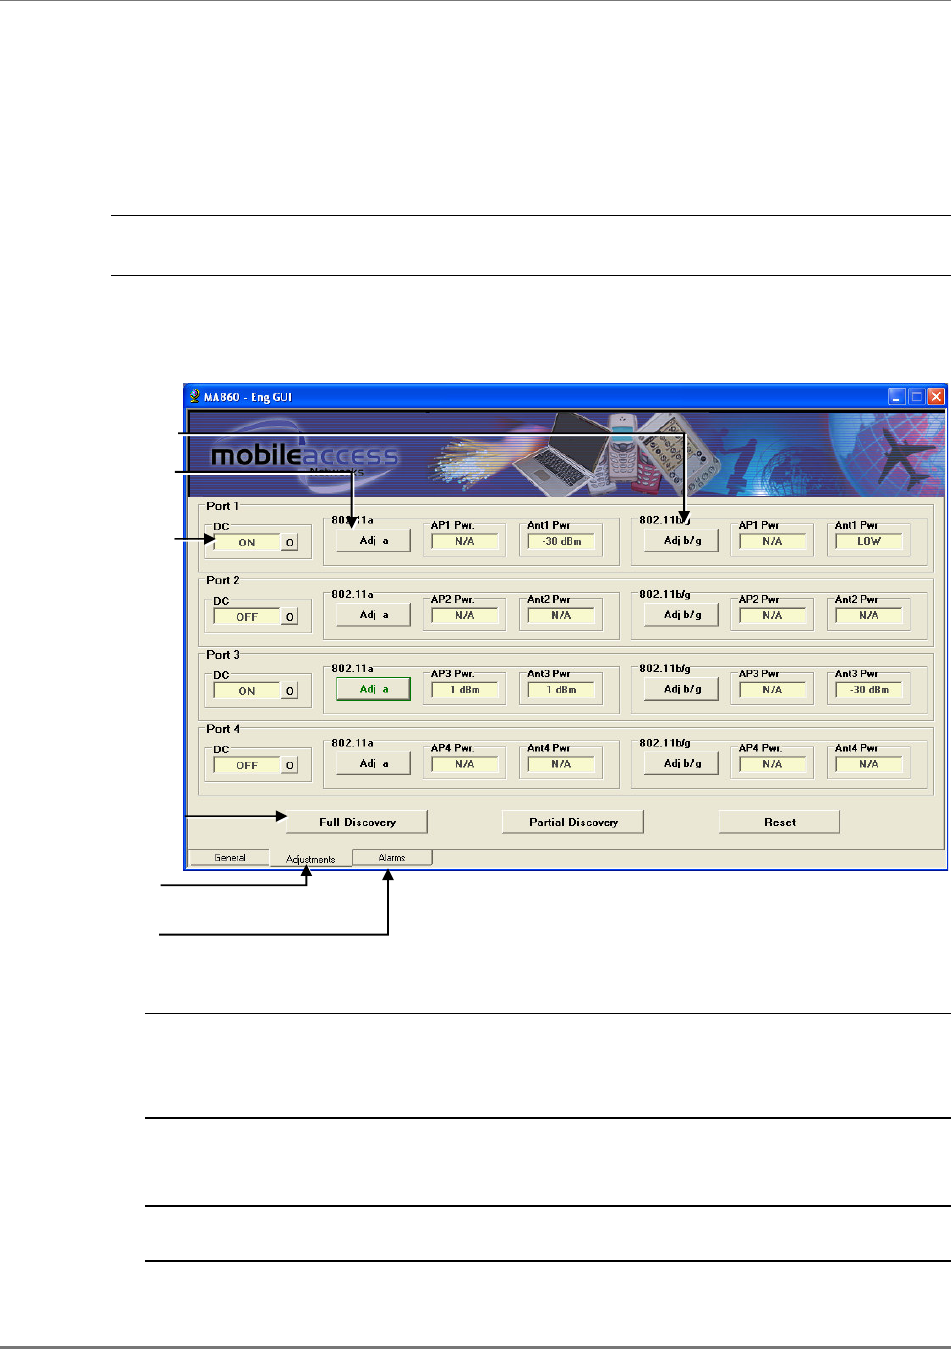The image size is (951, 1349).
Task: Select Port 4 DC OFF status field
Action: pyautogui.click(x=246, y=765)
